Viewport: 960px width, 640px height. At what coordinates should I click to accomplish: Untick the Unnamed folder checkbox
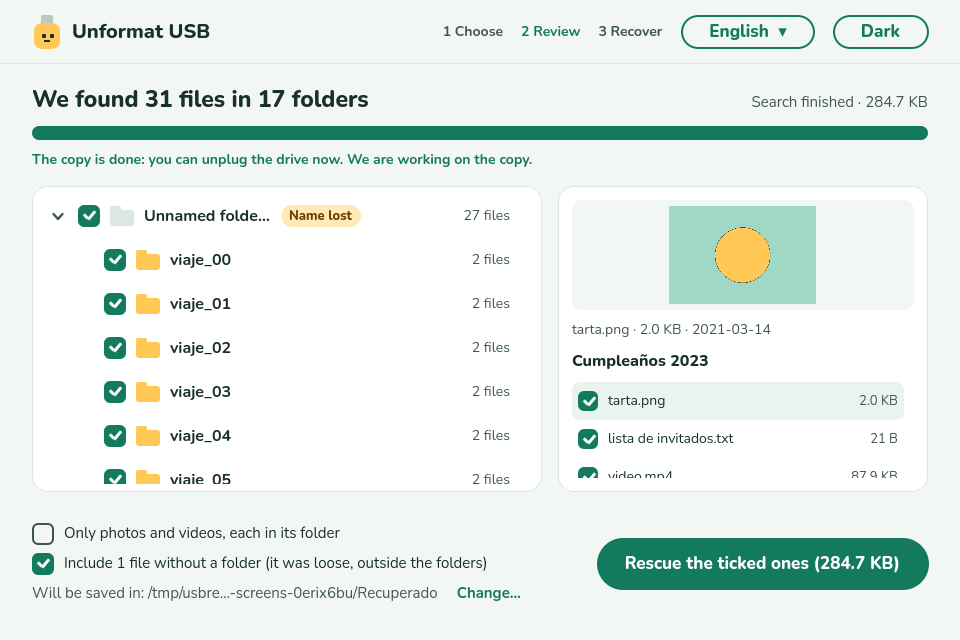[x=89, y=216]
